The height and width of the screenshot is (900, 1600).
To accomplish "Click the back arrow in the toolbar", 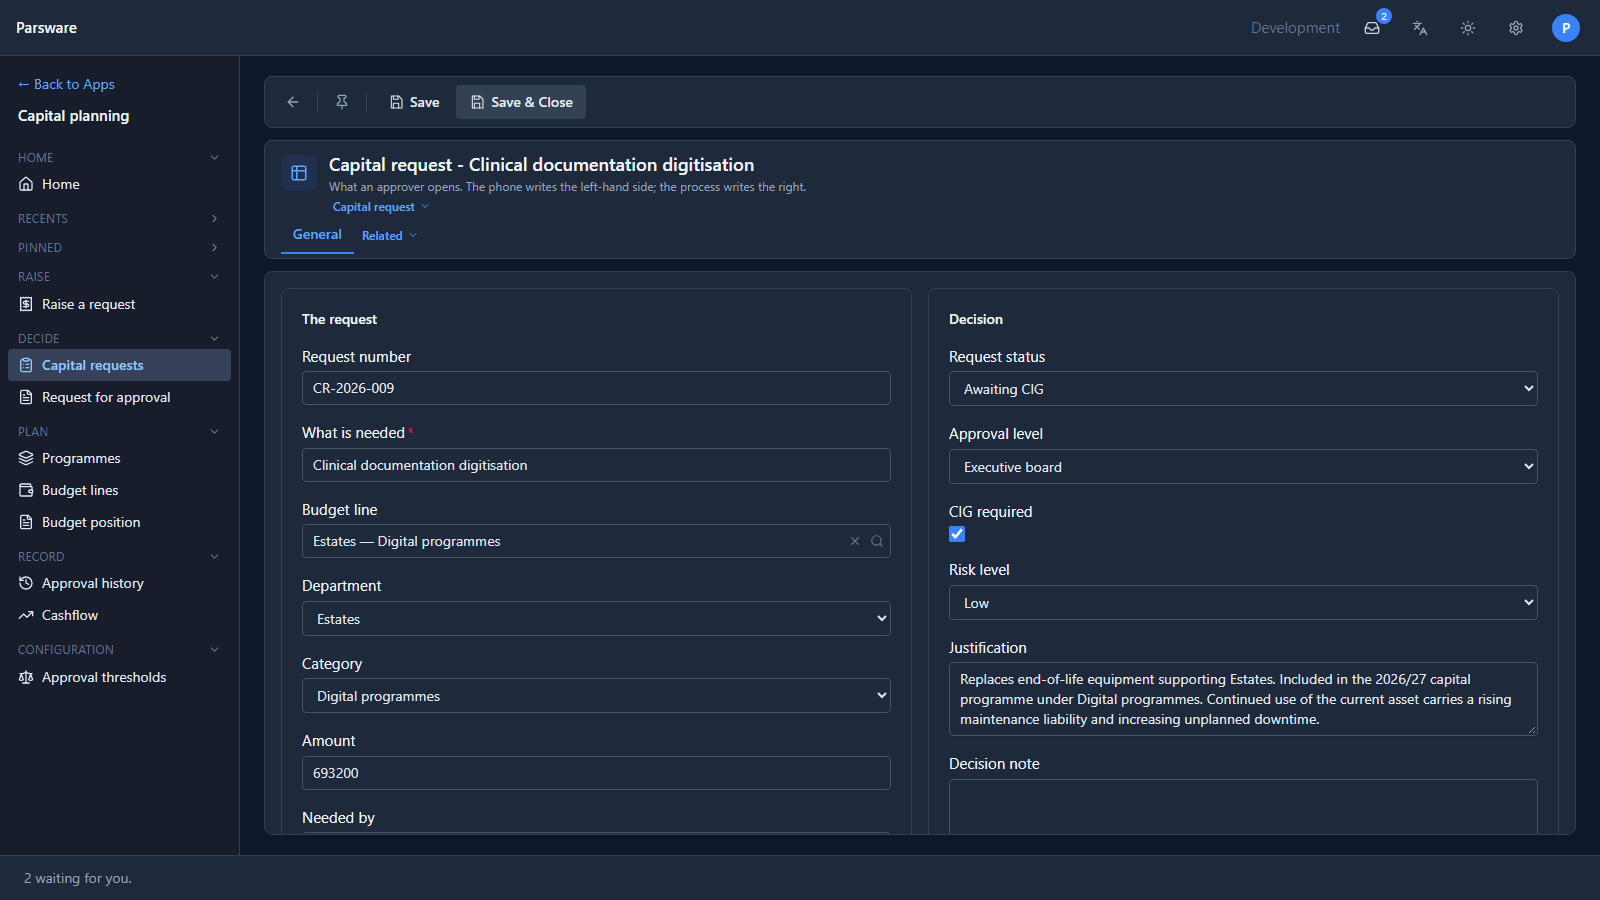I will (293, 102).
